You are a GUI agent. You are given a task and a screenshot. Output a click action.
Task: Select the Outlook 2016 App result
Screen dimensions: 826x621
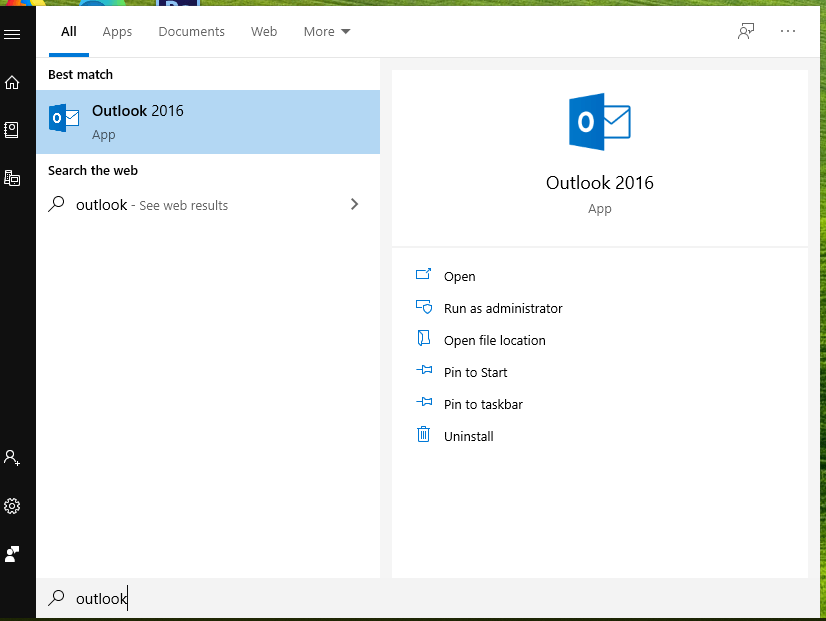pyautogui.click(x=208, y=122)
